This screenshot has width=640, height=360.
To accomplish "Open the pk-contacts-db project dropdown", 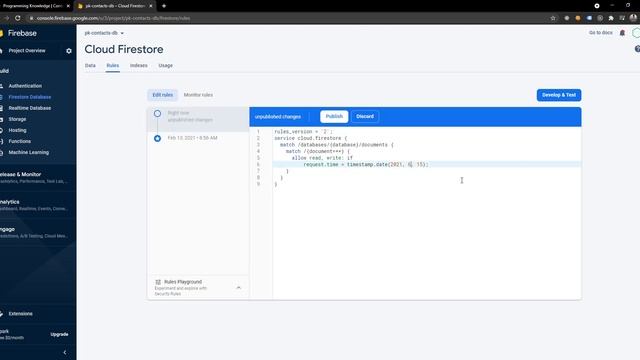I will (x=104, y=33).
